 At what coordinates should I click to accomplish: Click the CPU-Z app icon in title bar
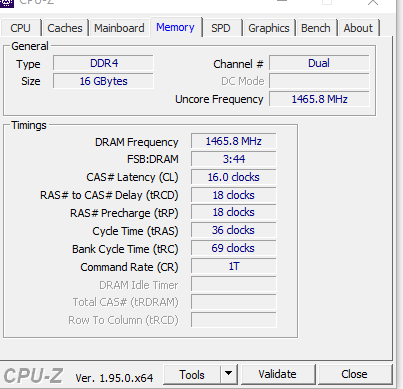pyautogui.click(x=7, y=3)
